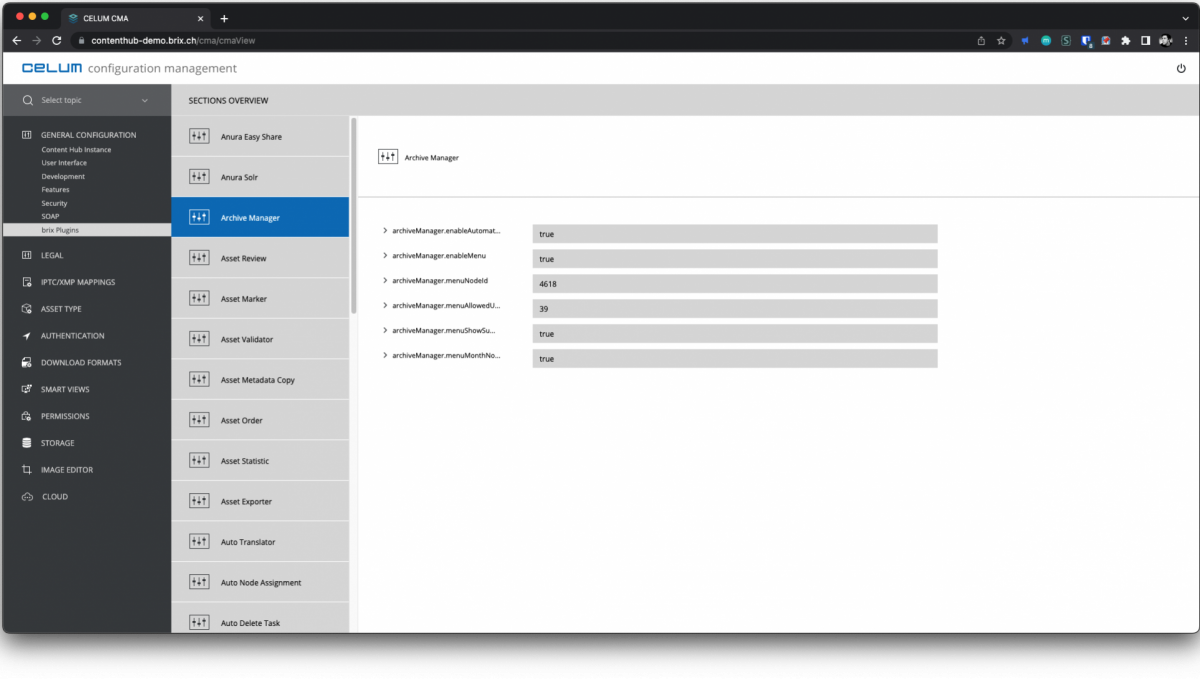Image resolution: width=1200 pixels, height=679 pixels.
Task: Open Content Hub Instance settings
Action: [76, 150]
